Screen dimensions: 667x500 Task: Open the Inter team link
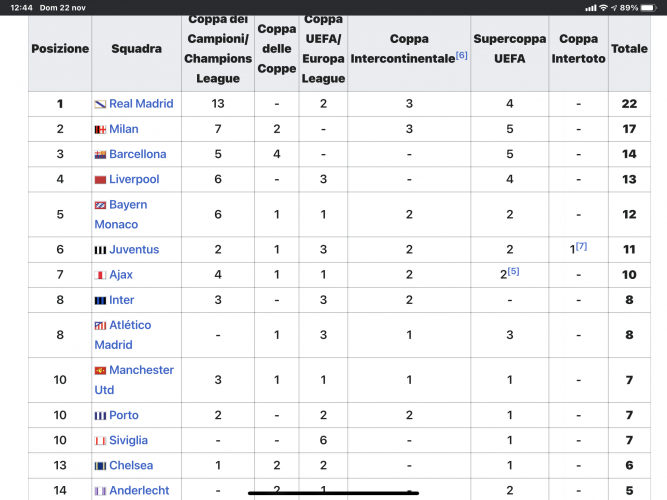click(x=122, y=300)
